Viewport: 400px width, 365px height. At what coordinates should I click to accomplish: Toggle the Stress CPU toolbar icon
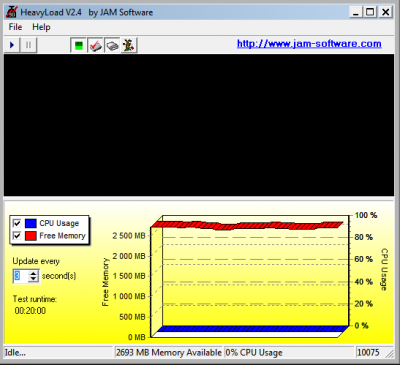click(79, 45)
